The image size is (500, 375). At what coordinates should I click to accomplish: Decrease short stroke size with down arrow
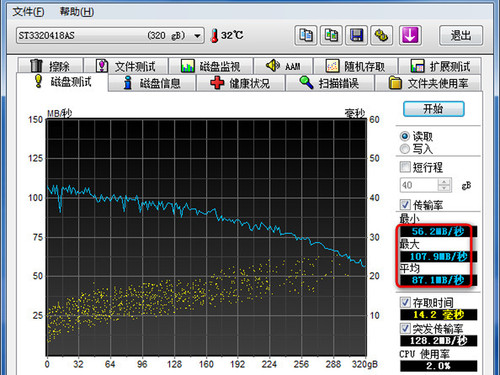coord(444,188)
